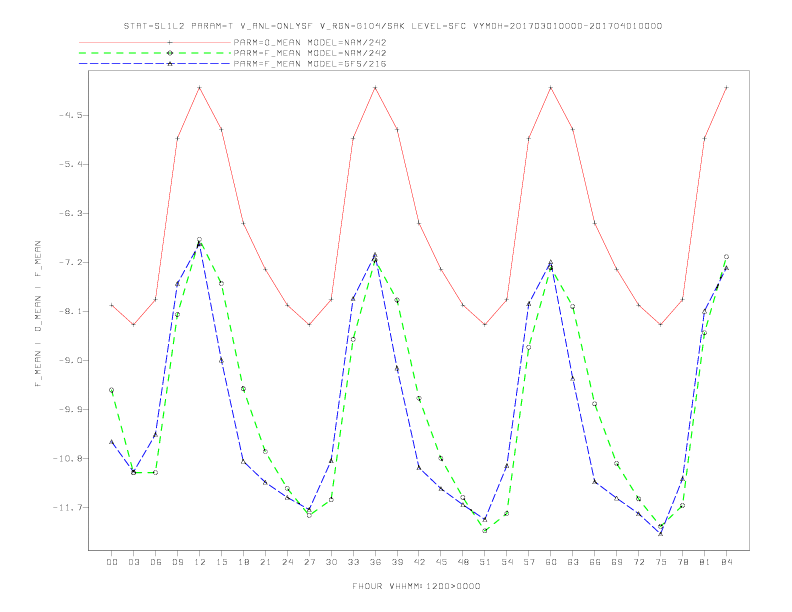The height and width of the screenshot is (612, 792).
Task: Click the red O_MEAN peak point above hour 36
Action: (x=375, y=88)
